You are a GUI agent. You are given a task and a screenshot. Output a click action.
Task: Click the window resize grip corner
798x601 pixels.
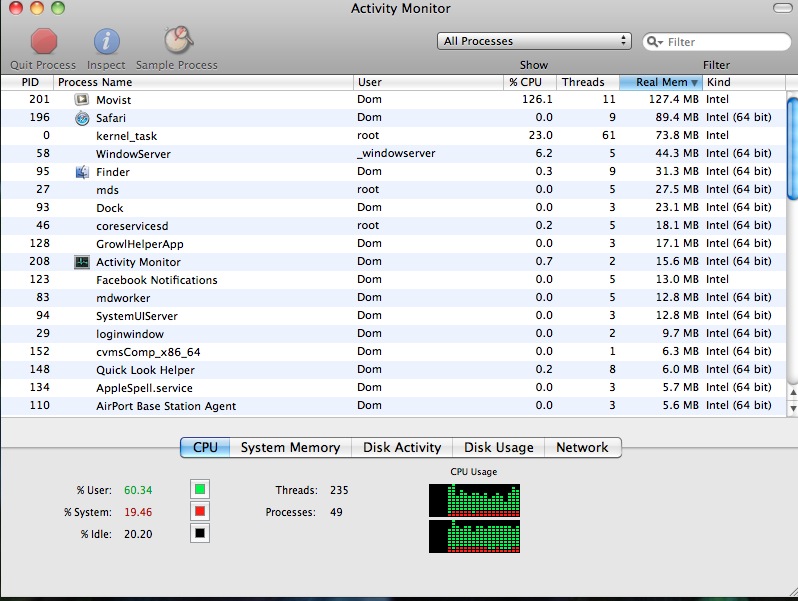(x=792, y=590)
